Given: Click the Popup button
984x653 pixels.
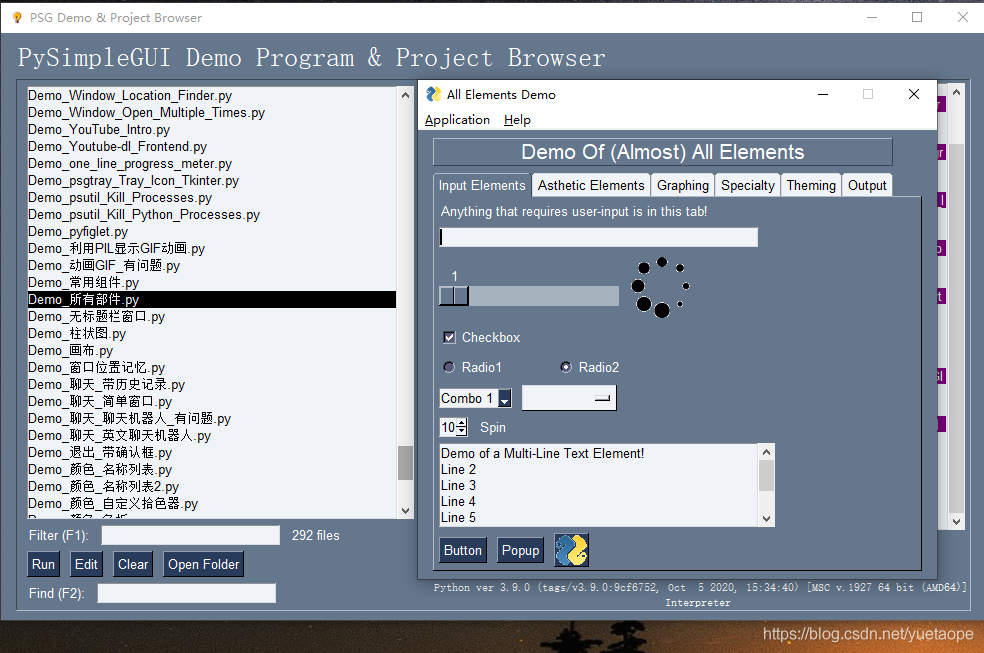Looking at the screenshot, I should (x=520, y=550).
